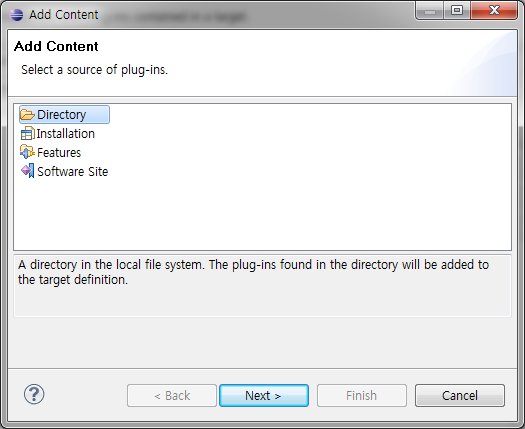Click the Cancel button
Image resolution: width=525 pixels, height=429 pixels.
tap(460, 396)
